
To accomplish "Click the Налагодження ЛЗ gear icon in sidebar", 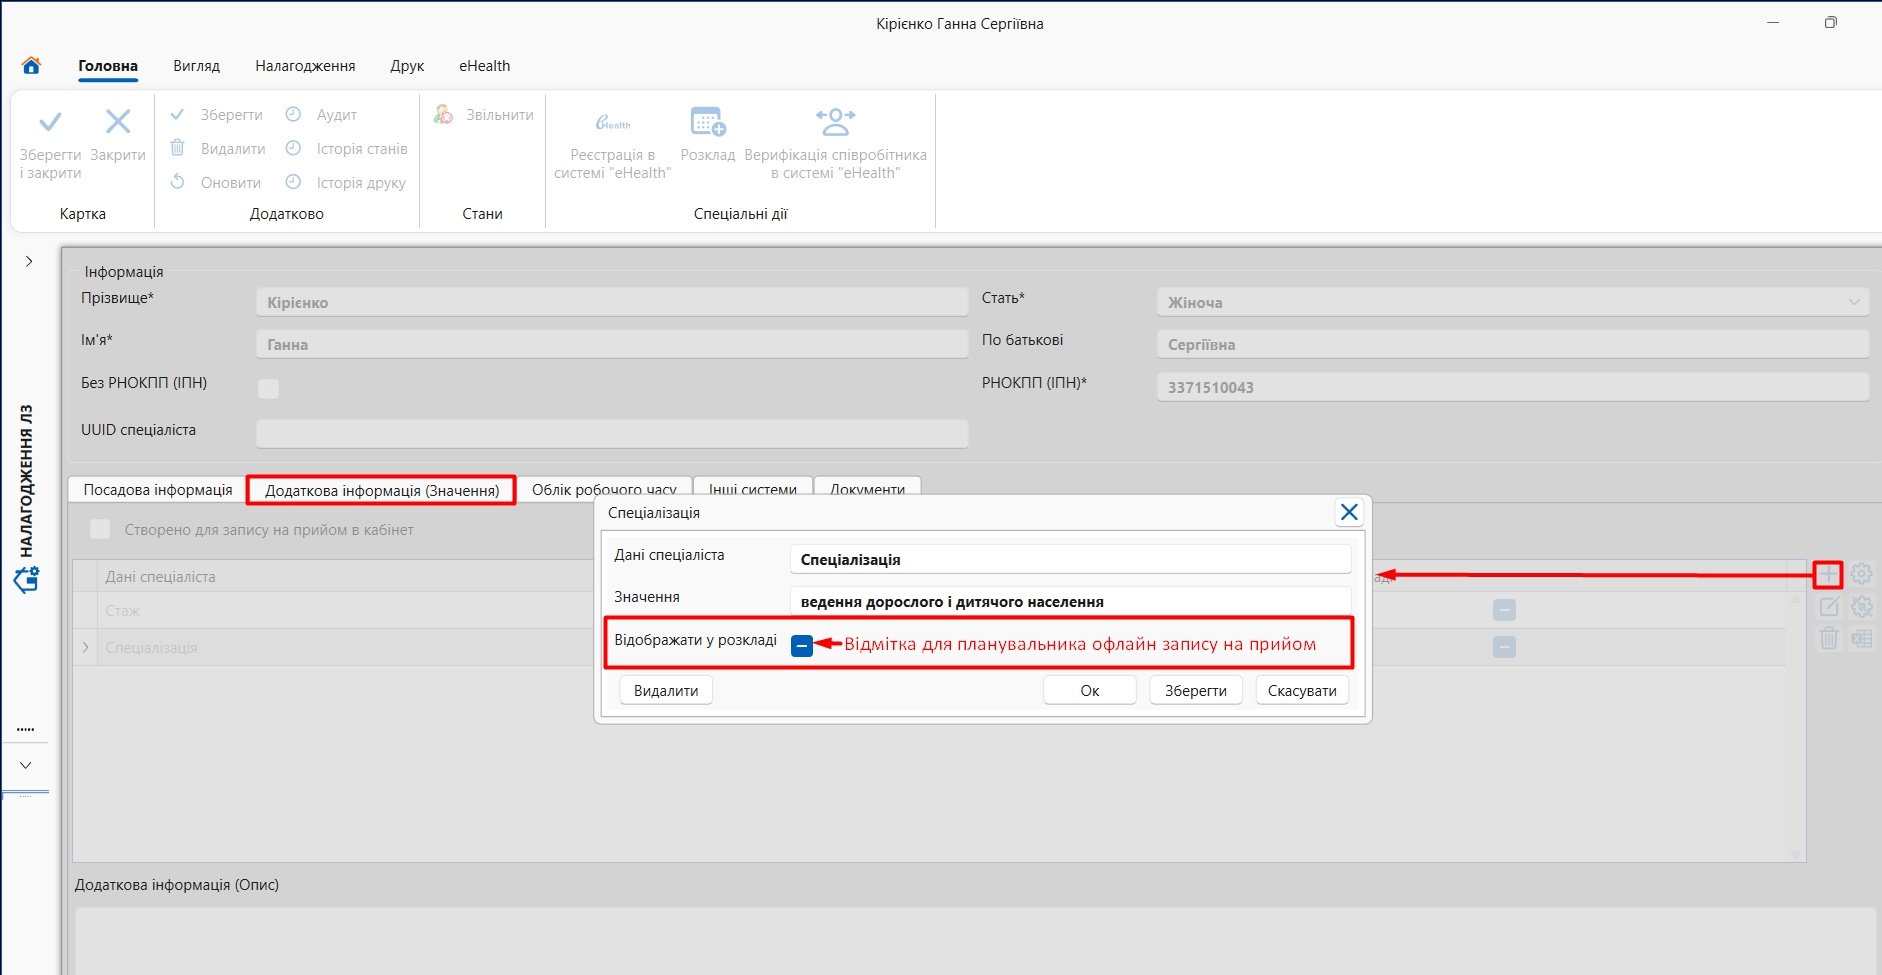I will pyautogui.click(x=27, y=579).
